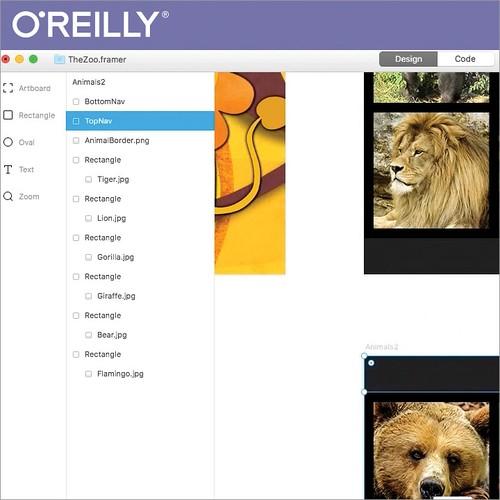Click the Oval tool label
500x500 pixels.
(27, 142)
